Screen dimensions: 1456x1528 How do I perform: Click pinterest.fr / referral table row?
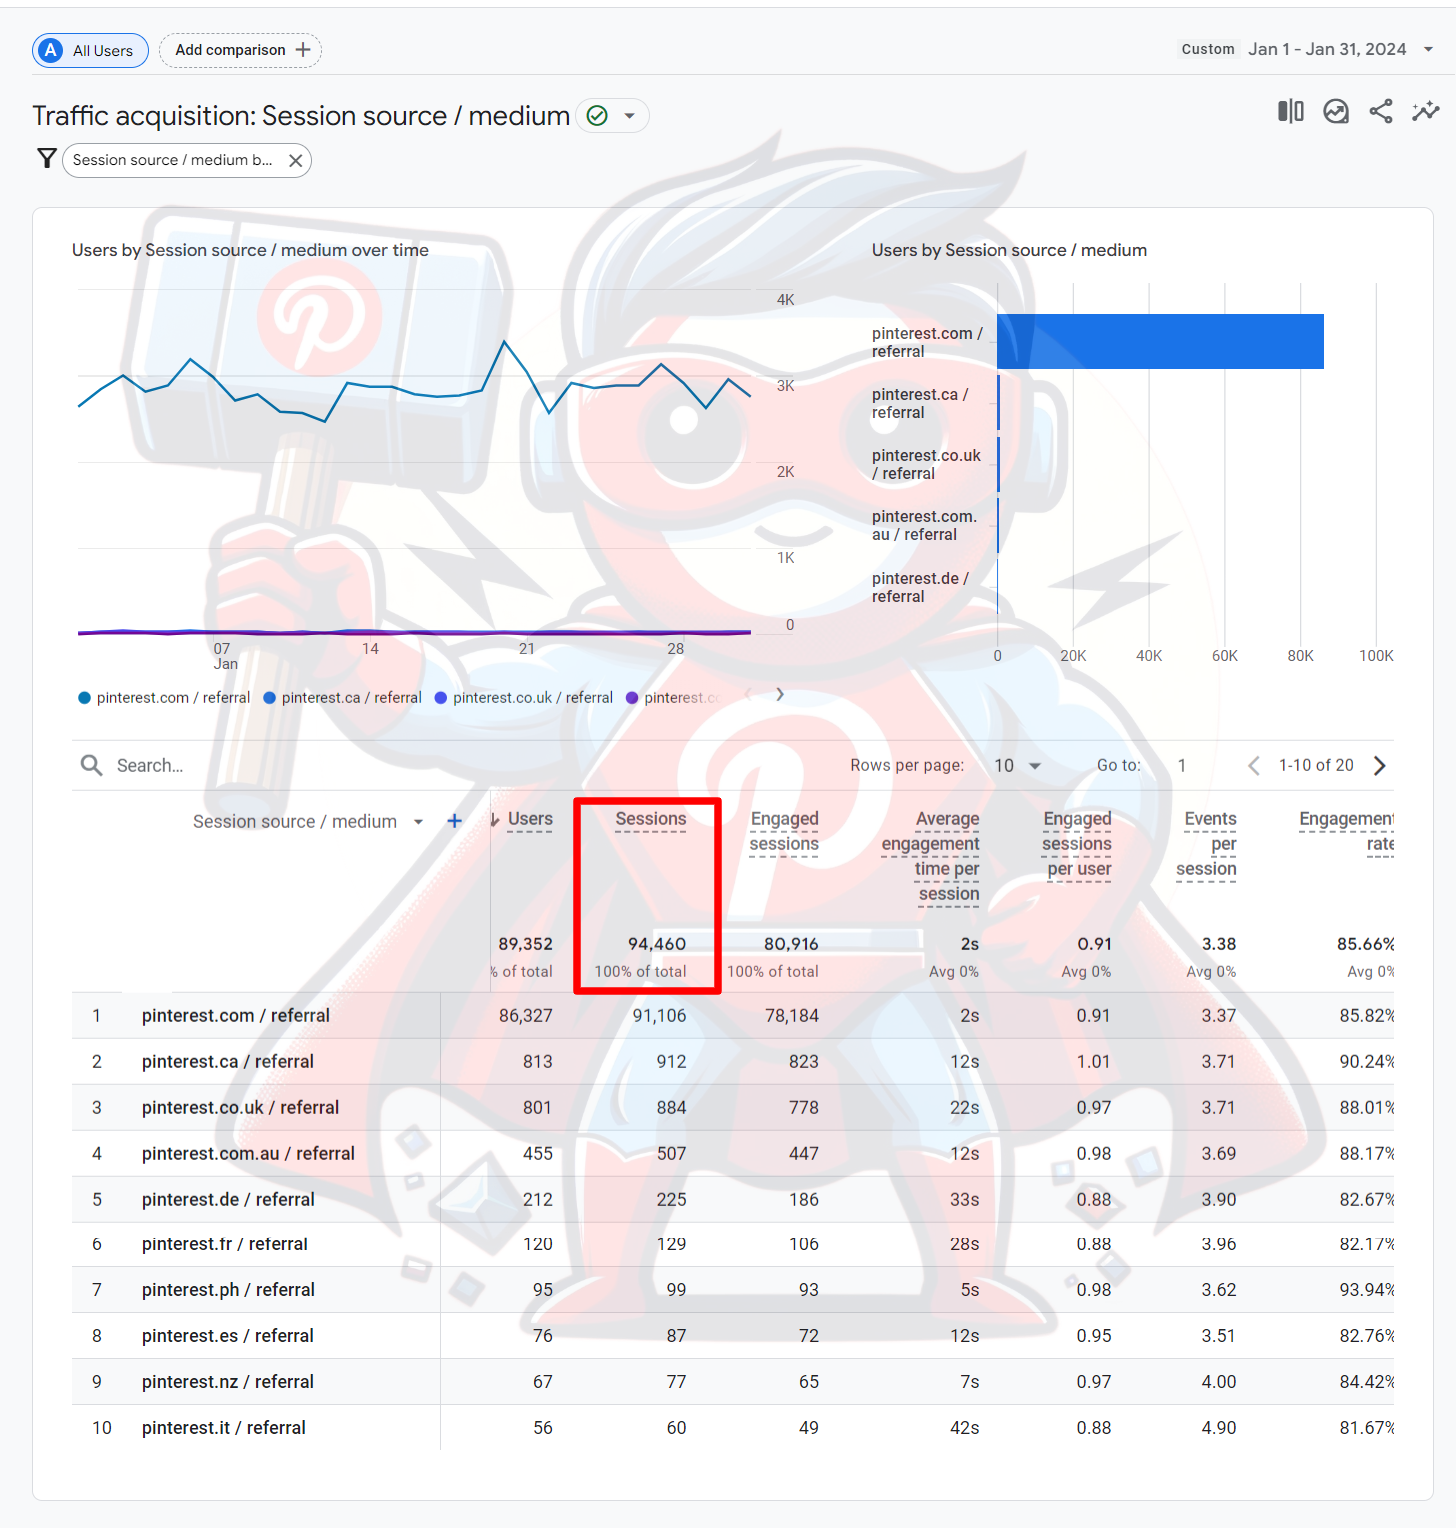coord(733,1244)
